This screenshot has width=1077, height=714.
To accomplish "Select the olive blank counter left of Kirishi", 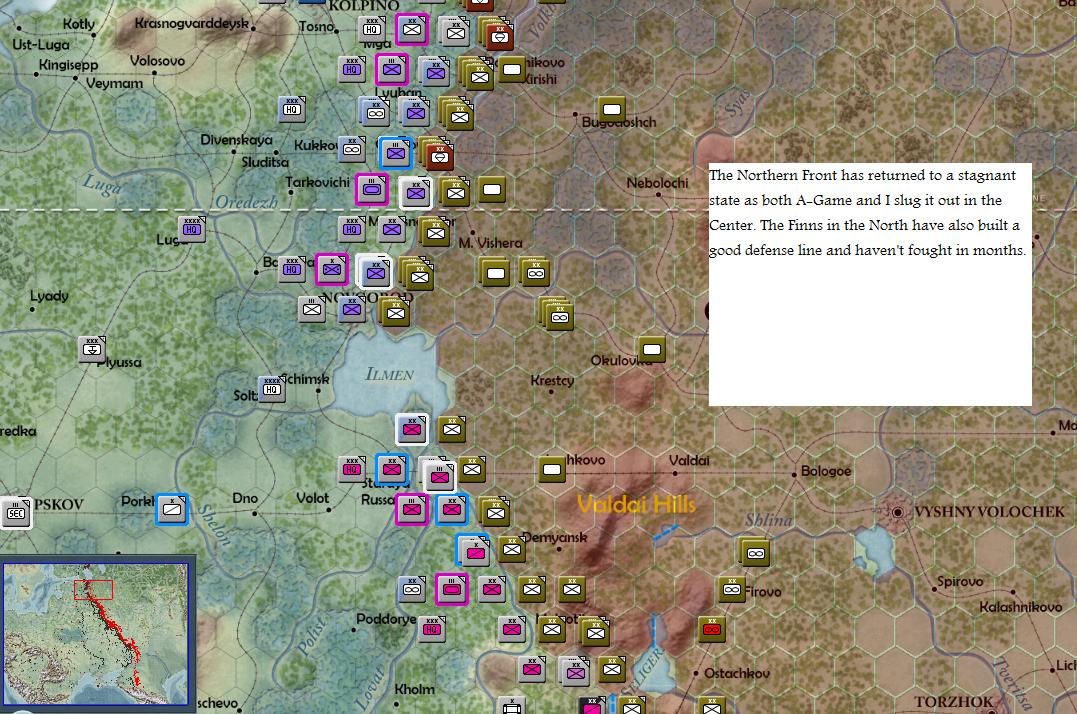I will [512, 69].
